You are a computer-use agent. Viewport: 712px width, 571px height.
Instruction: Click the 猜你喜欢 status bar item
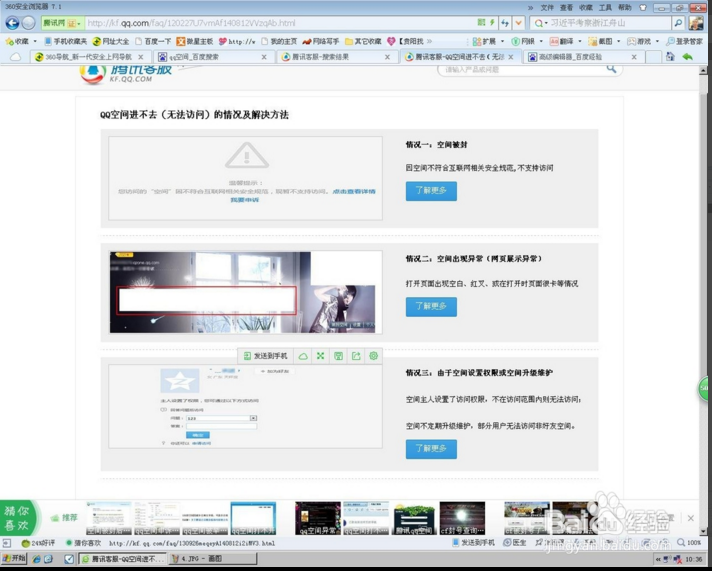tap(84, 543)
